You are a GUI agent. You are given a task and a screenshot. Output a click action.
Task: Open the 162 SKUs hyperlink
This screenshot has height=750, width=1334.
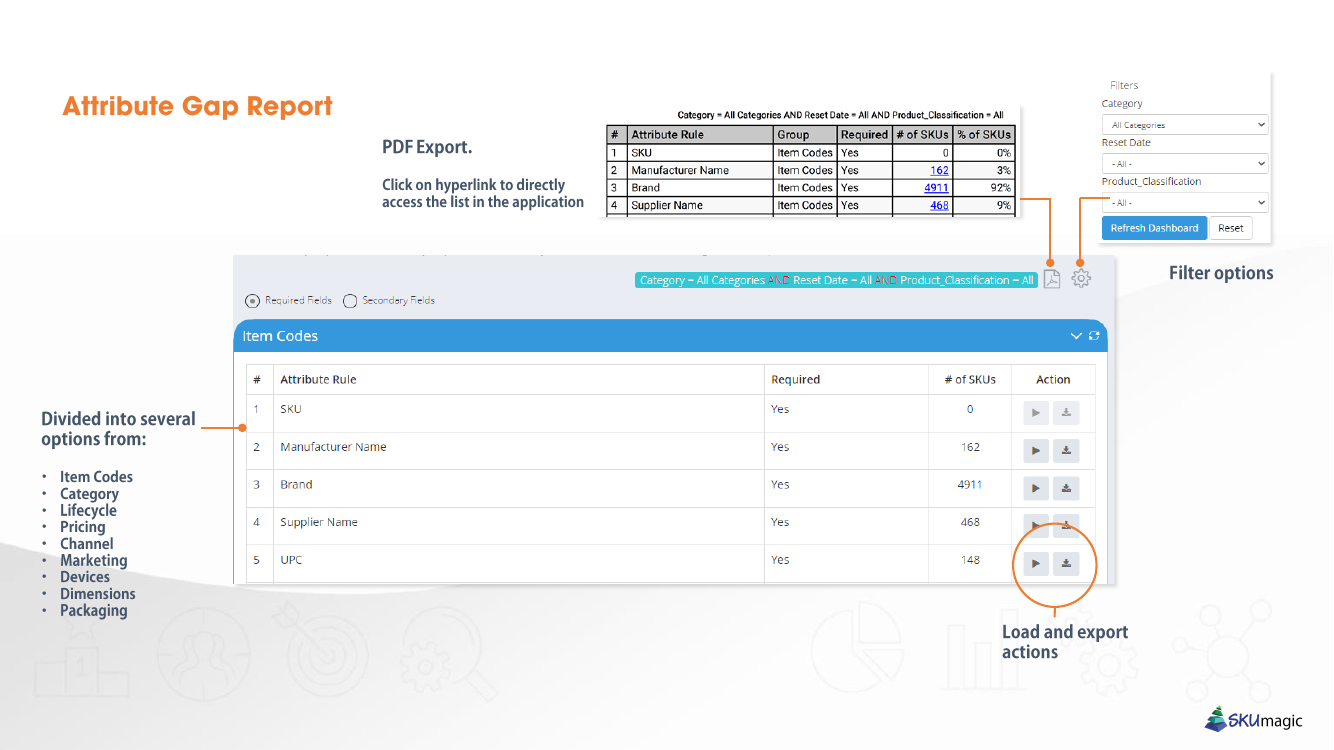pyautogui.click(x=939, y=170)
